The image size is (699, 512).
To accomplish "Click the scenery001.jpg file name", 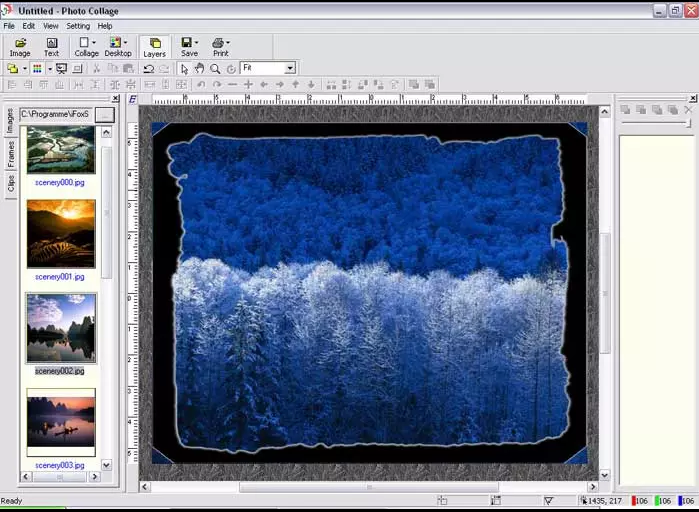I will [x=60, y=277].
